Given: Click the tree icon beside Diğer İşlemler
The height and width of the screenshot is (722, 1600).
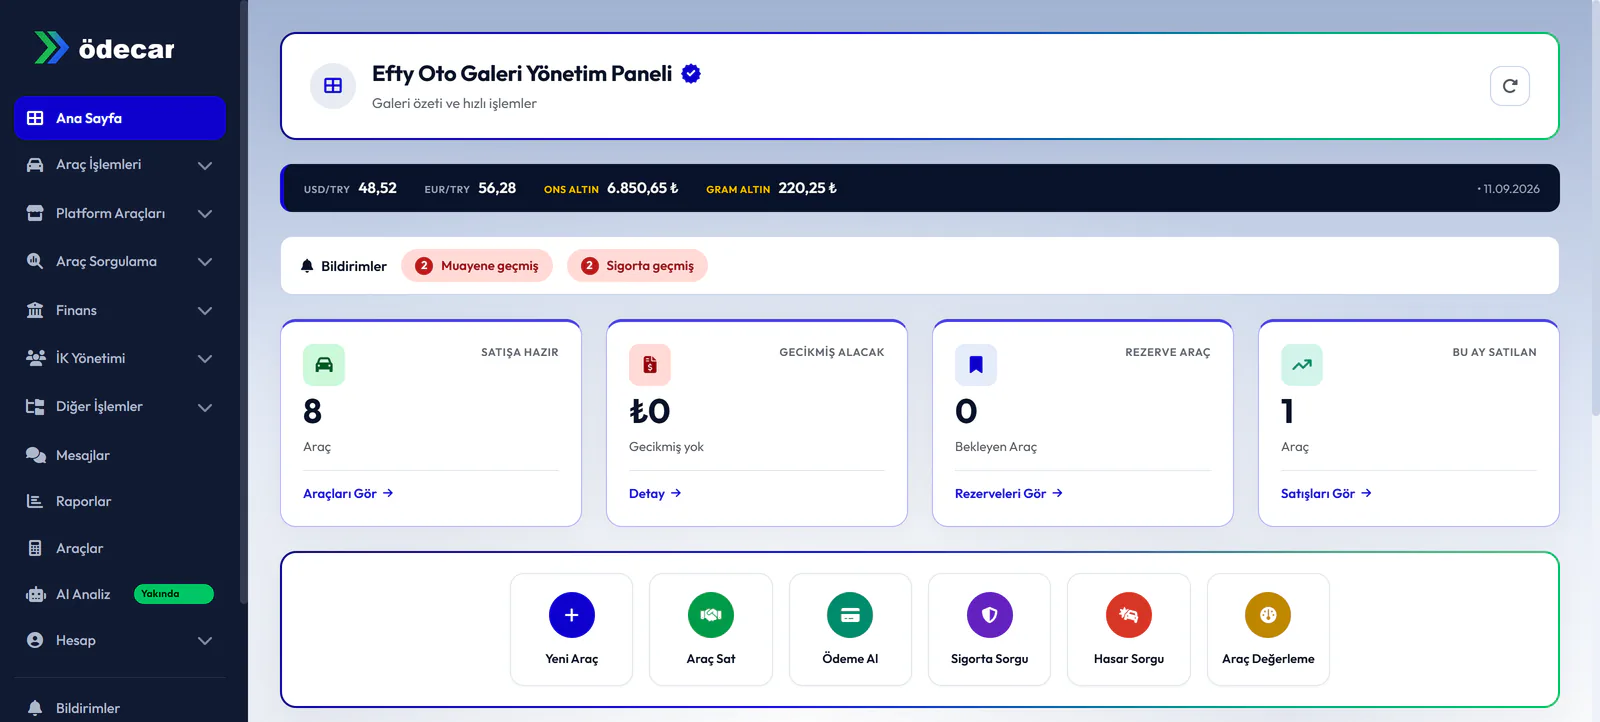Looking at the screenshot, I should (x=35, y=407).
